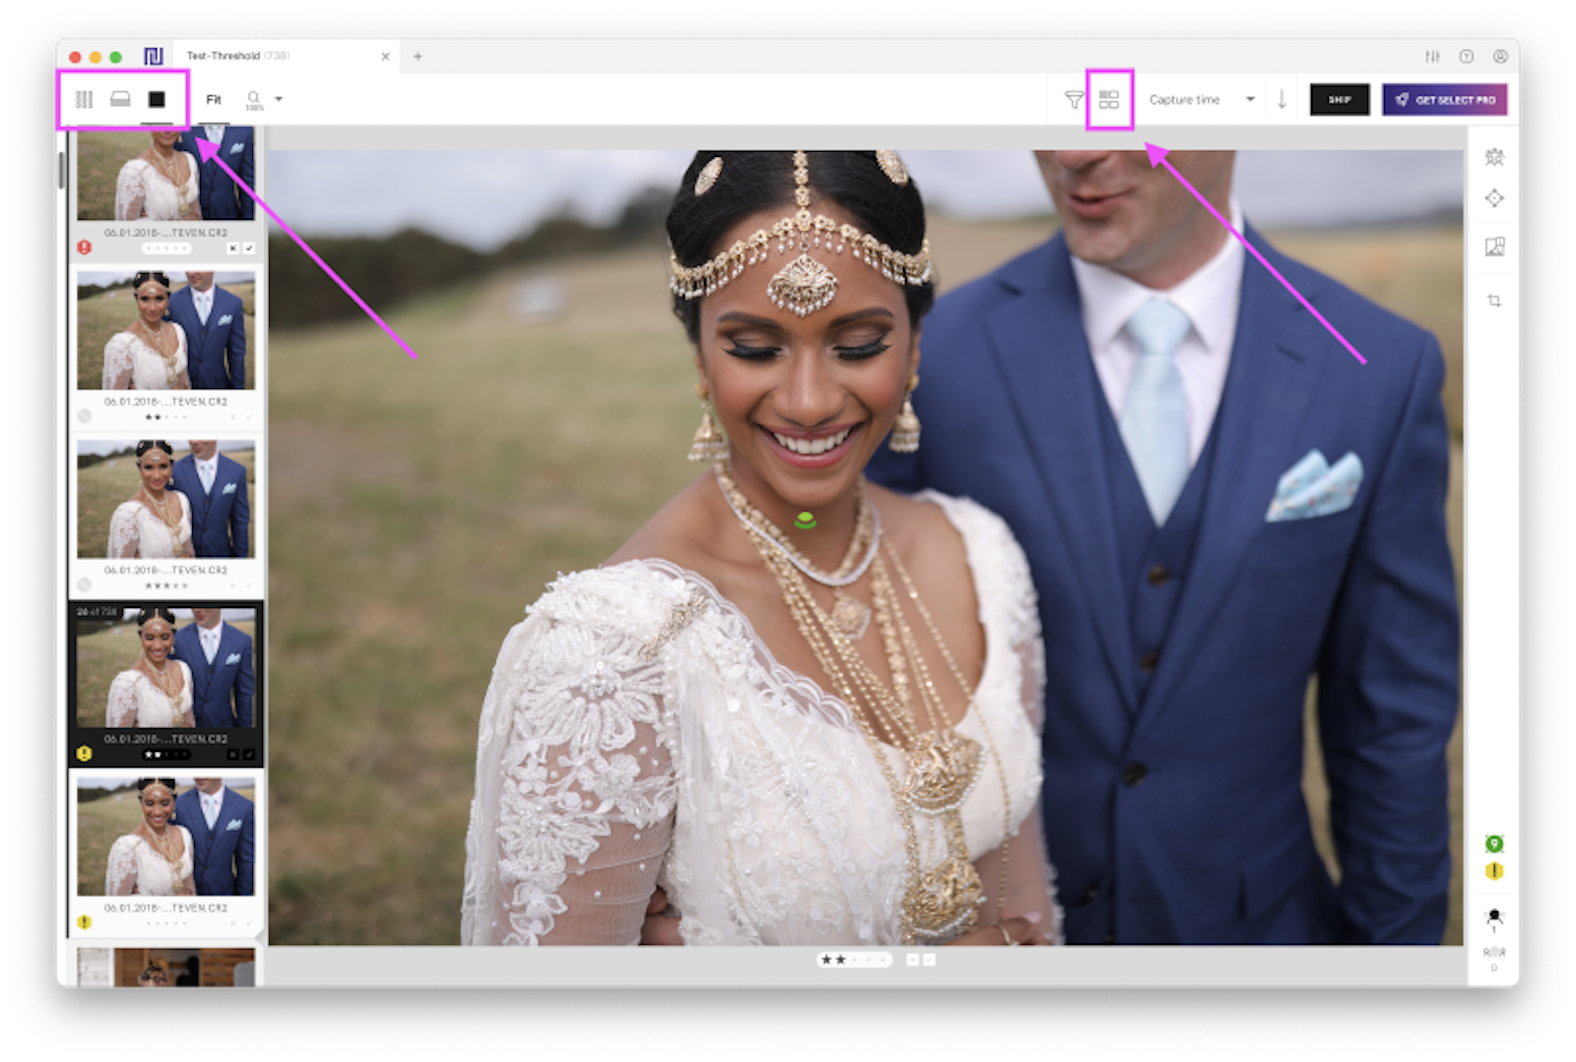
Task: Select the partially visible indoor thumbnail at the bottom
Action: [x=166, y=967]
